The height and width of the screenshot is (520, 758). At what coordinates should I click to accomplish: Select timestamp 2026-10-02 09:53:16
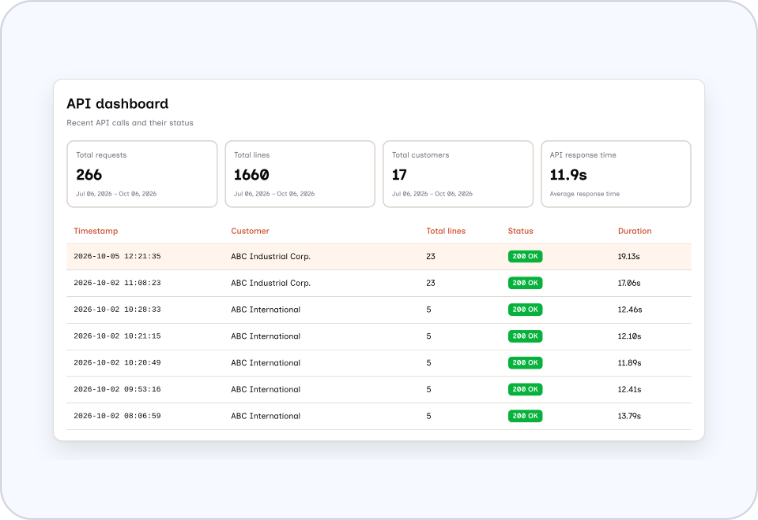point(117,389)
